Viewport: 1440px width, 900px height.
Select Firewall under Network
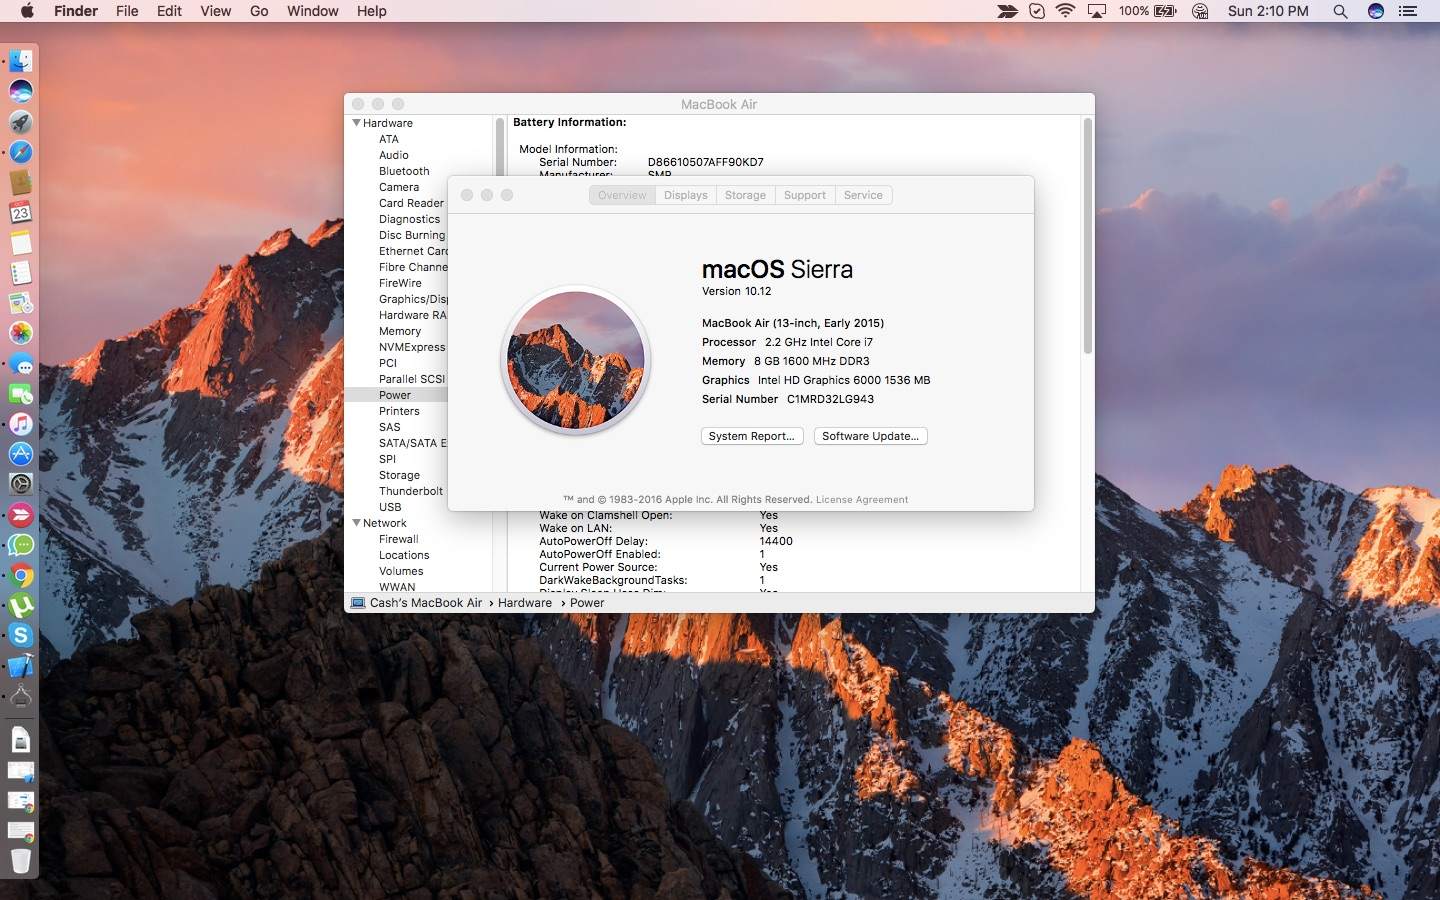399,539
